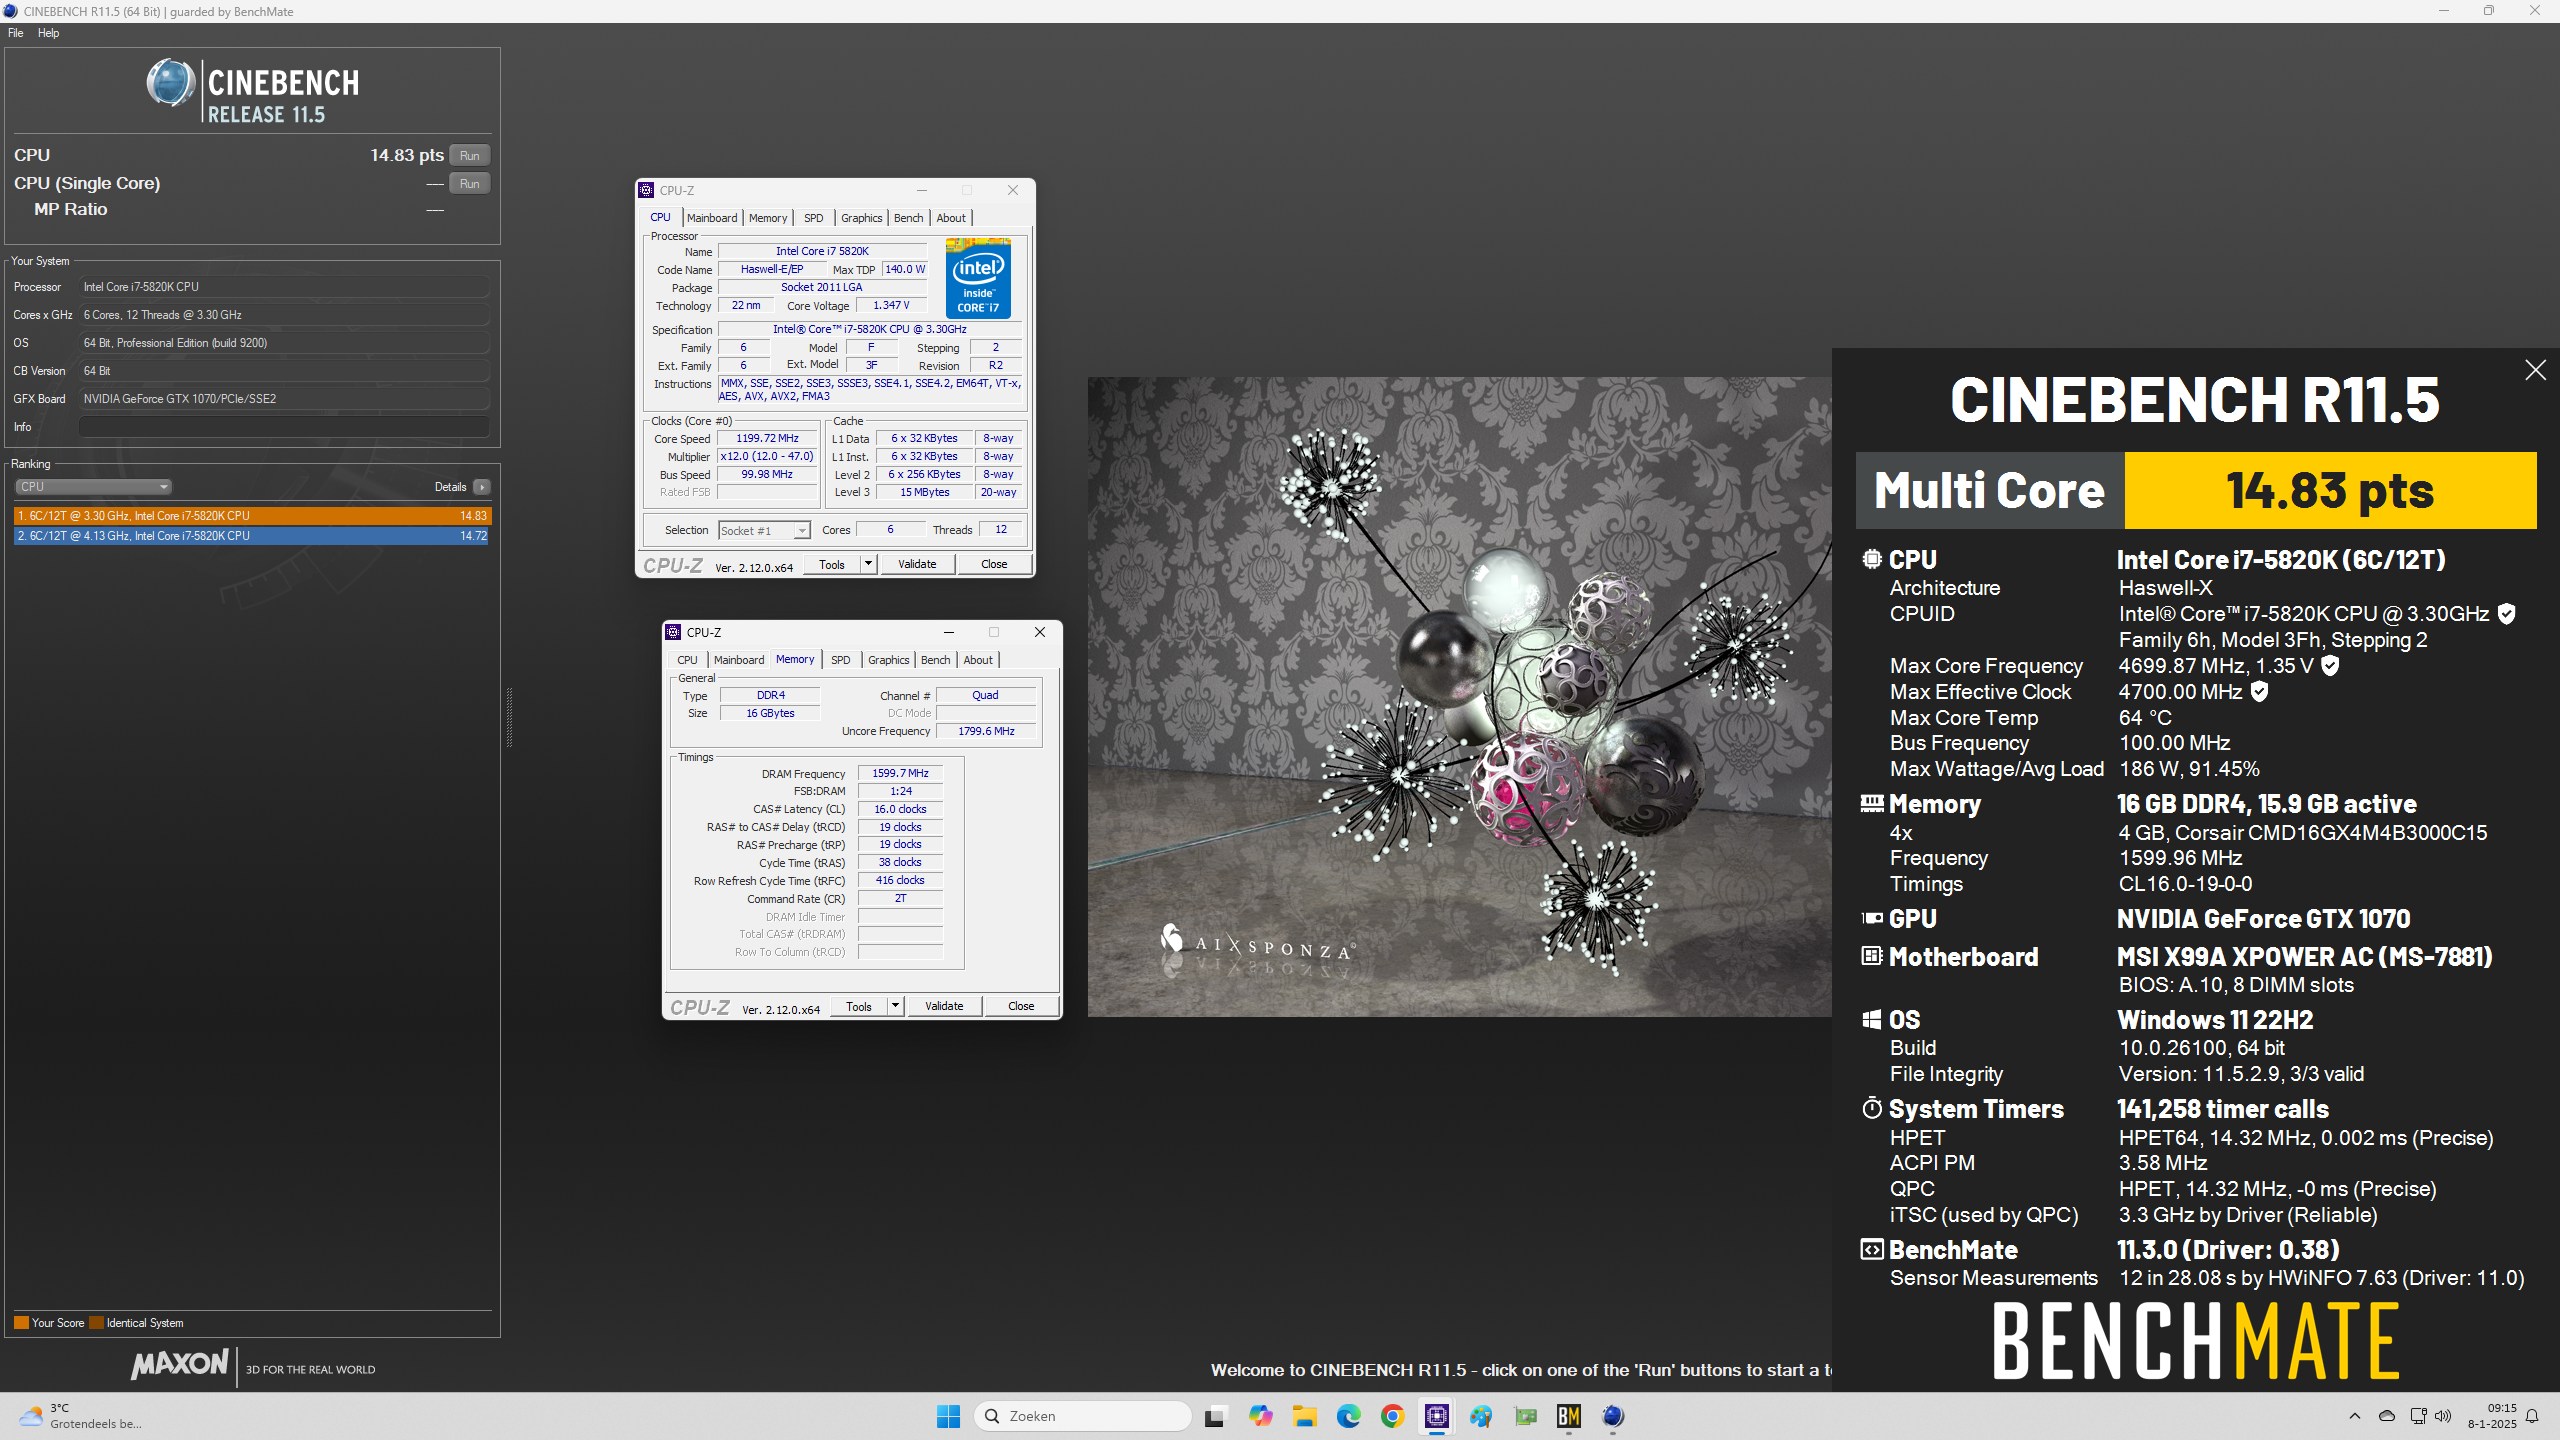This screenshot has width=2560, height=1440.
Task: Open Graphics tab in CPU-Z Memory window
Action: coord(889,660)
